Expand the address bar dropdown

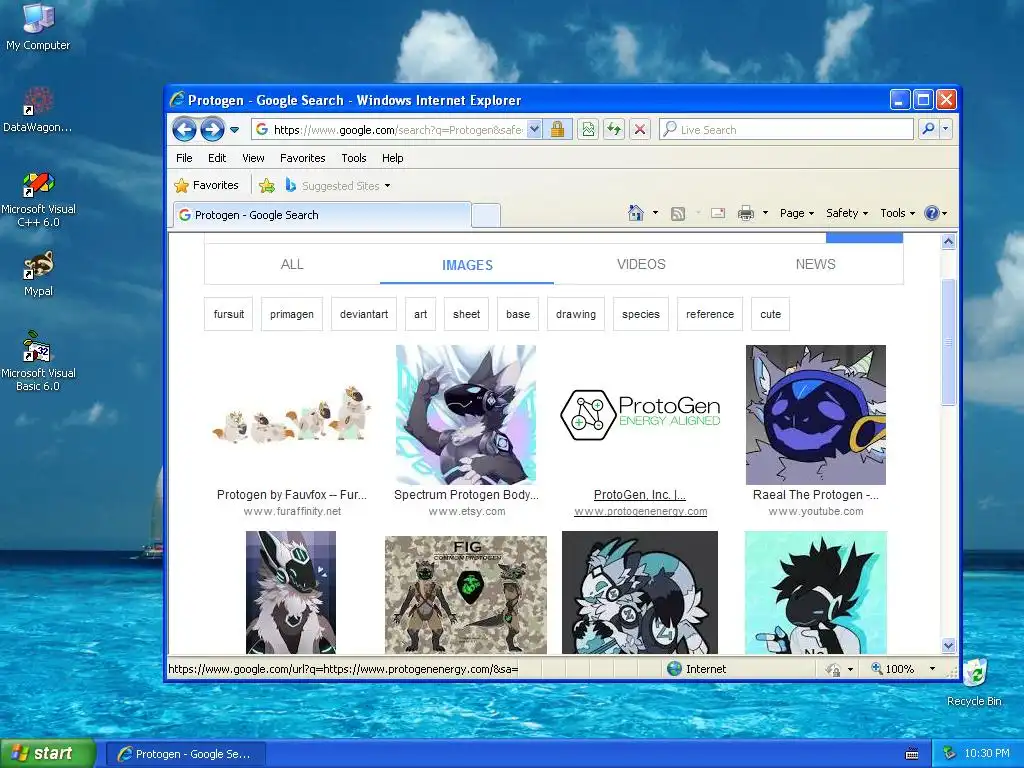(x=534, y=129)
